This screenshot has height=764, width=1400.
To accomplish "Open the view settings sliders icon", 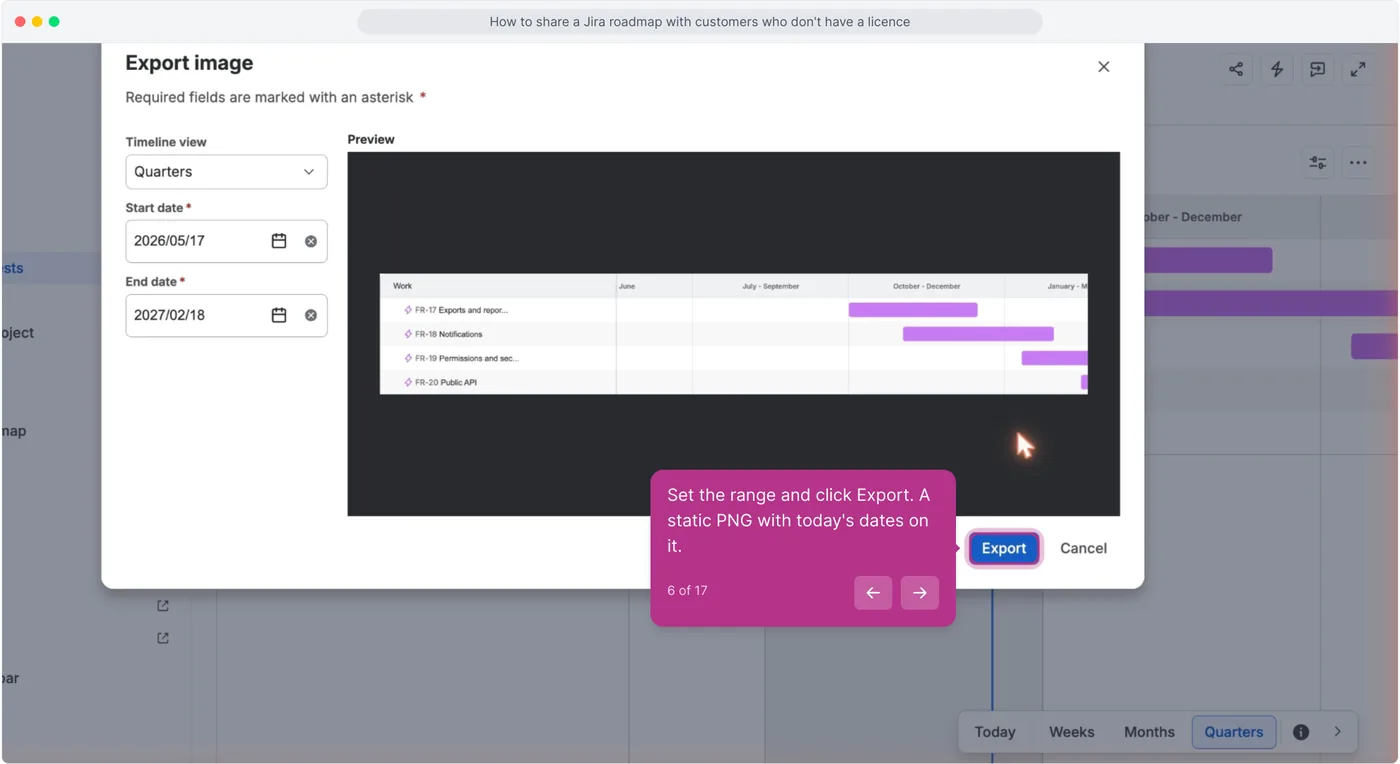I will (1318, 162).
